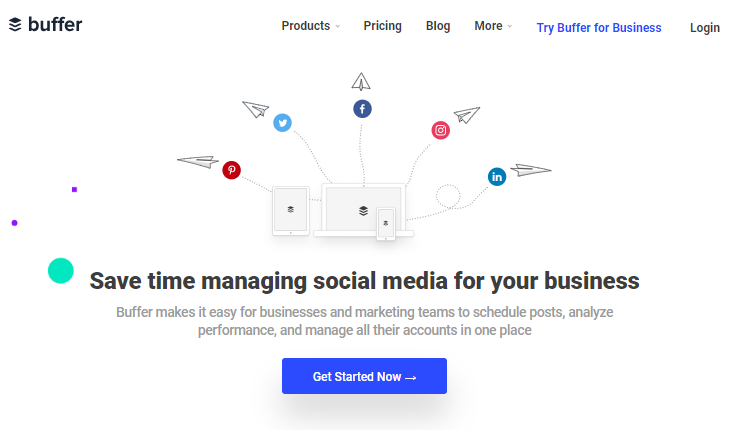The width and height of the screenshot is (731, 430).
Task: Click the tablet device illustration
Action: (291, 211)
